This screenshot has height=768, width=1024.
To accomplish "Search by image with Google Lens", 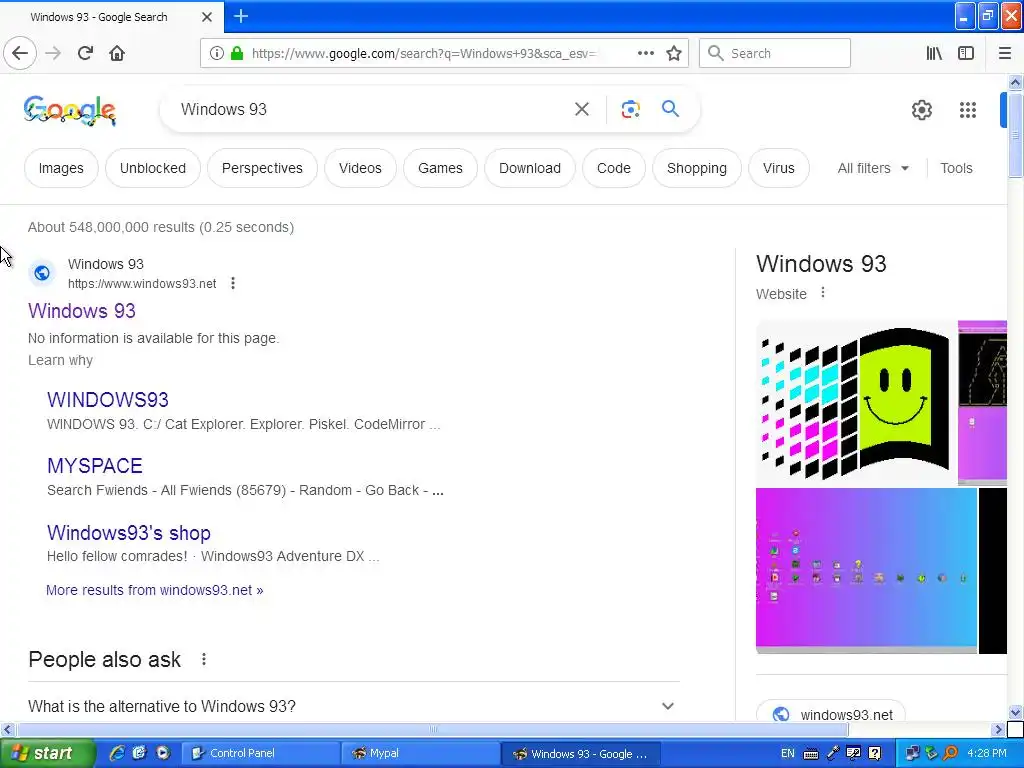I will click(630, 109).
